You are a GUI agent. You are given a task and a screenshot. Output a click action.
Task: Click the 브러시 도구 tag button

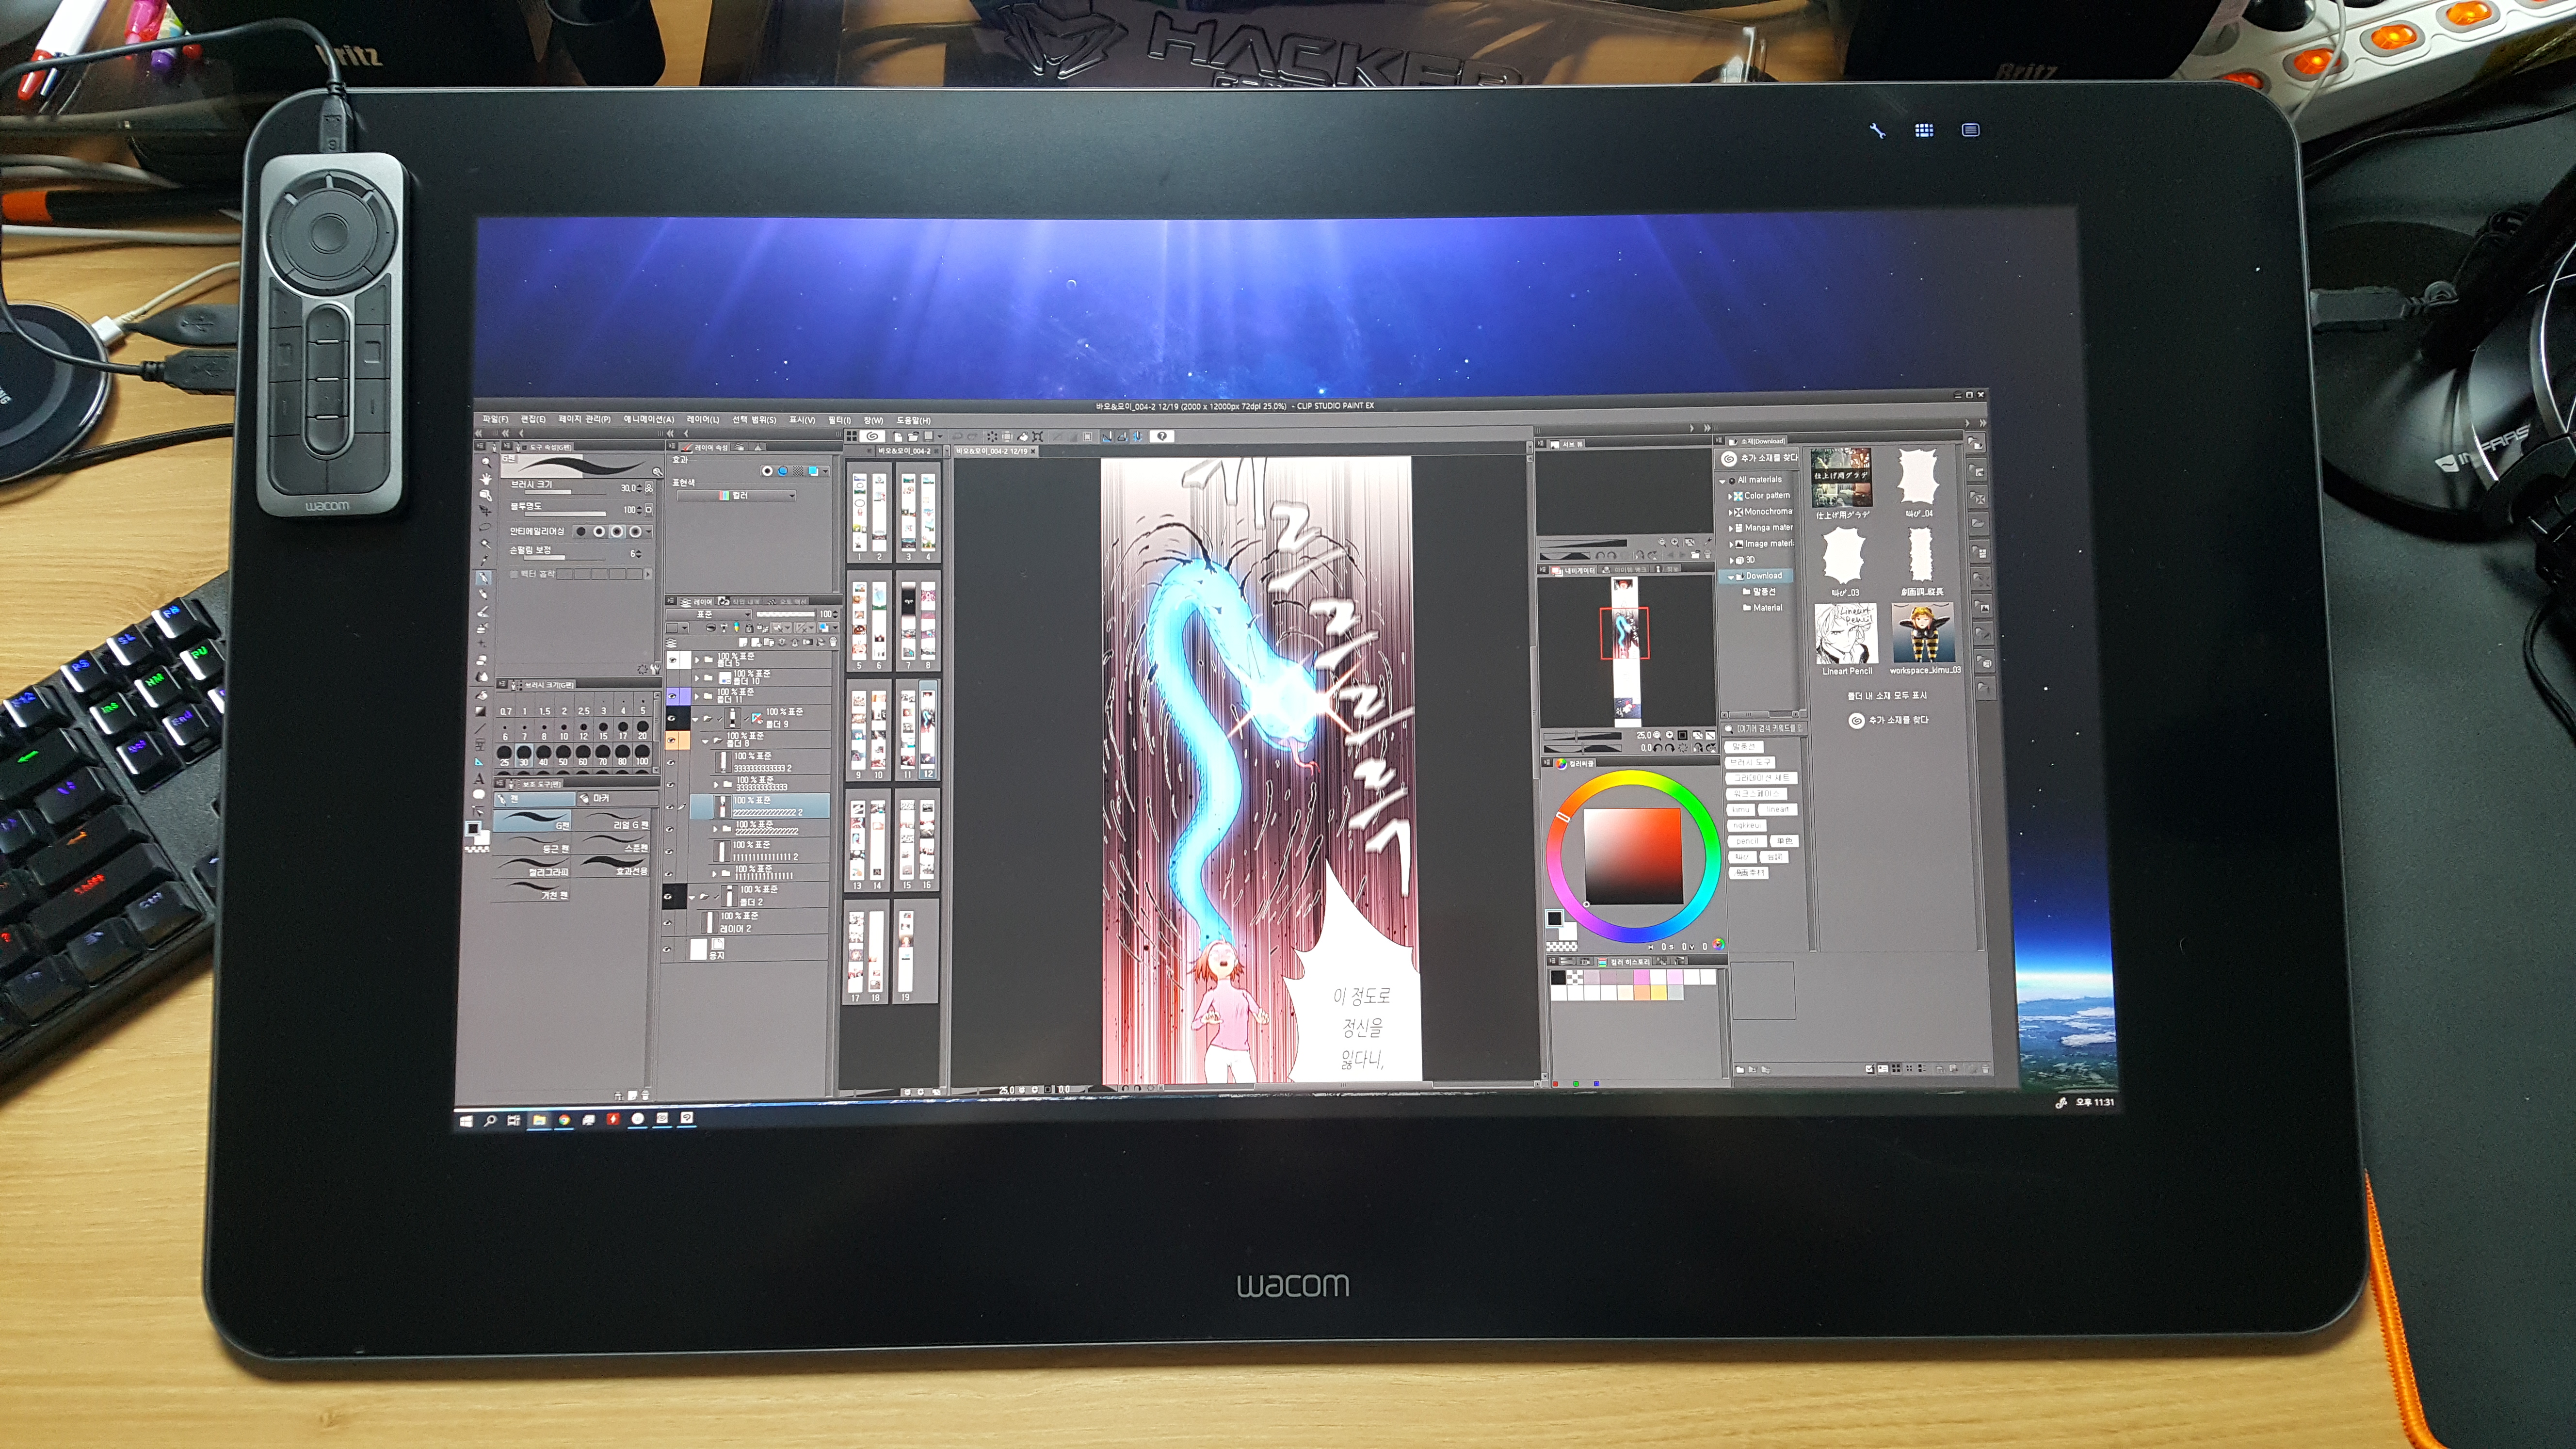(x=1750, y=763)
